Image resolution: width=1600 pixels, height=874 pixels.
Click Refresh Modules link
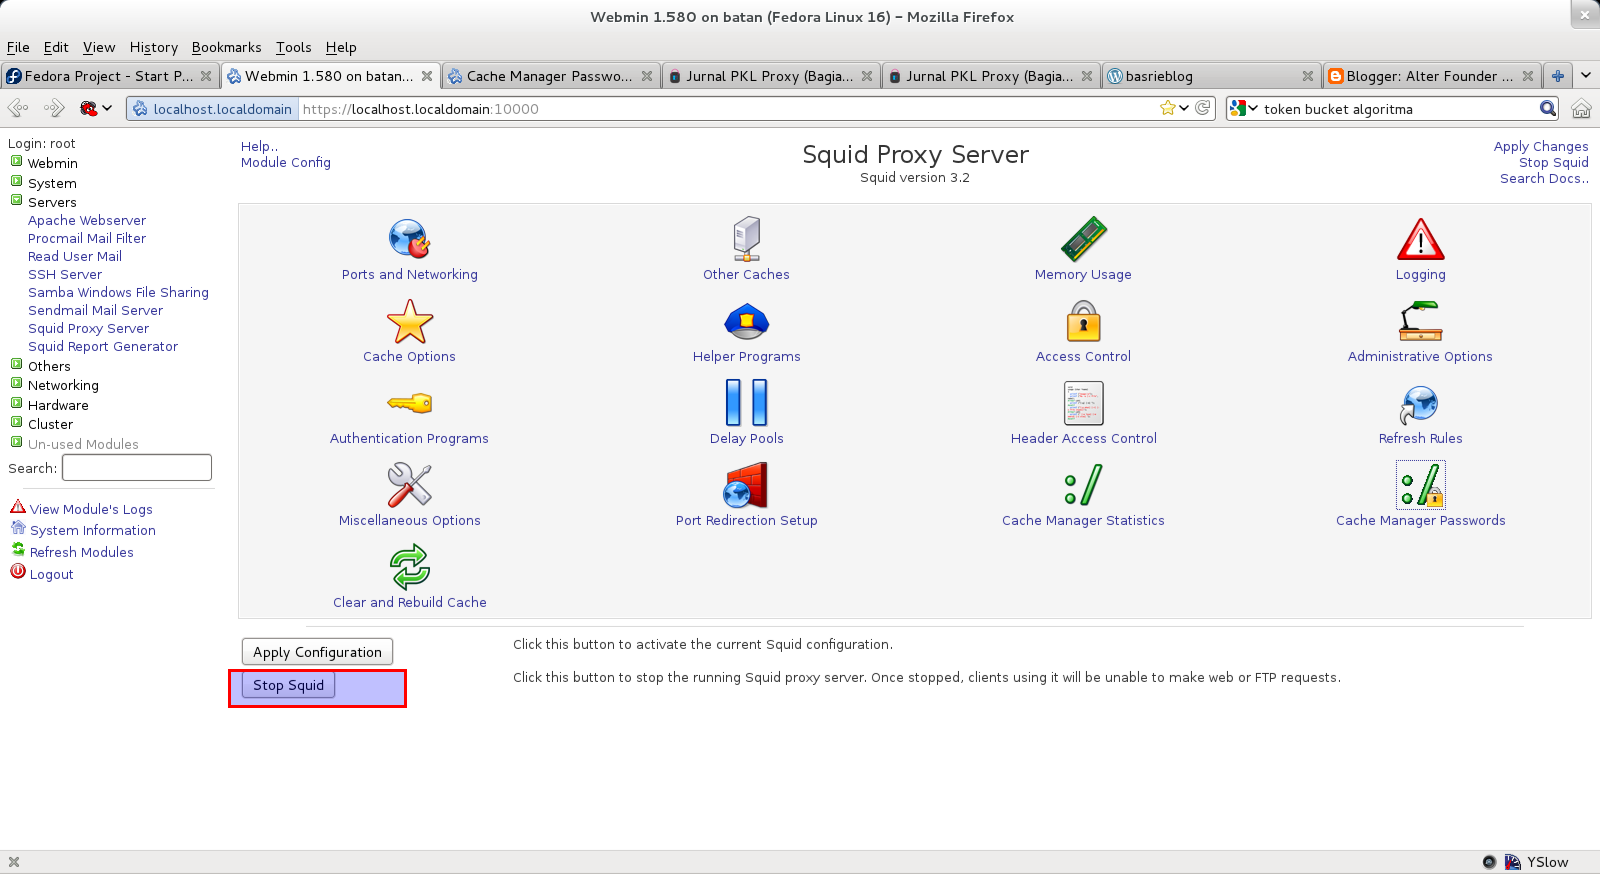(81, 552)
